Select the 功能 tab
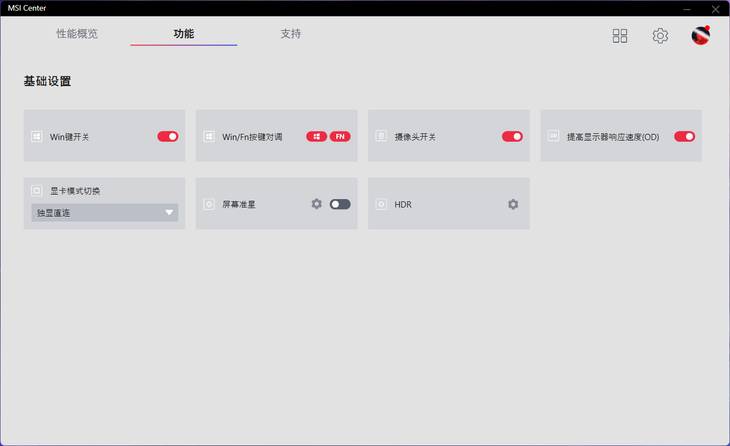730x446 pixels. tap(183, 34)
